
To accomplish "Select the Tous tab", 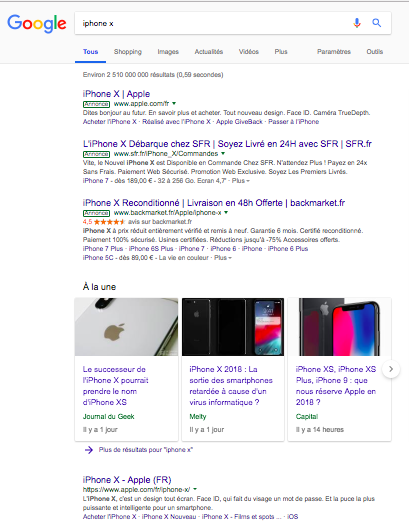I will [x=90, y=52].
